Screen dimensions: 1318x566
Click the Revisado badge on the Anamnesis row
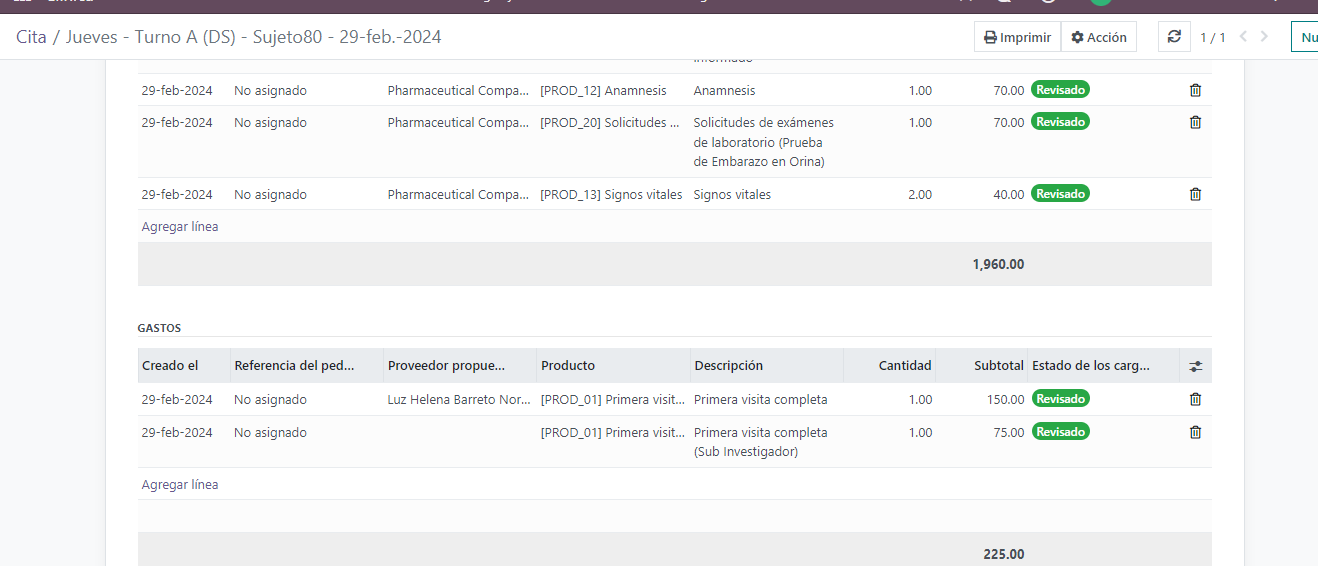coord(1060,89)
